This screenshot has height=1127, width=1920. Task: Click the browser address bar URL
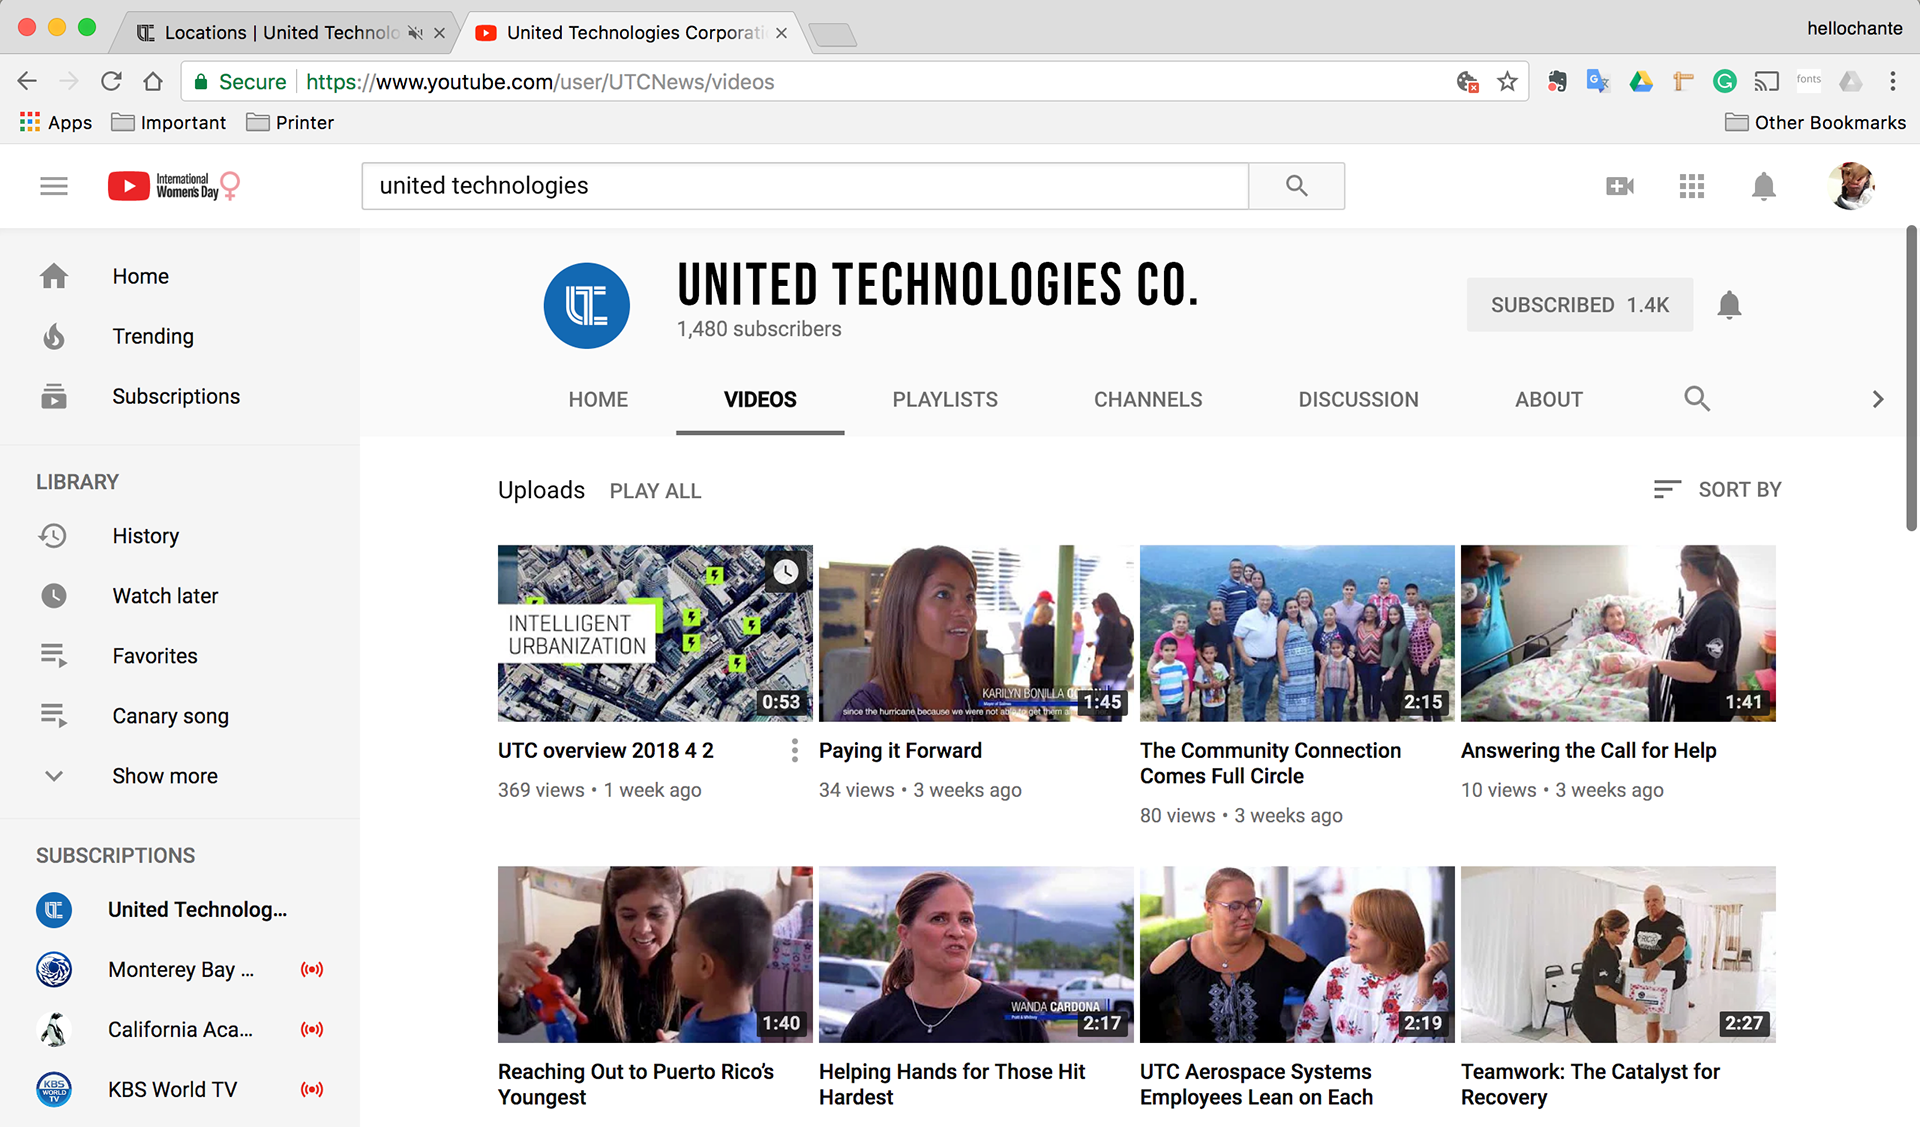pos(540,82)
